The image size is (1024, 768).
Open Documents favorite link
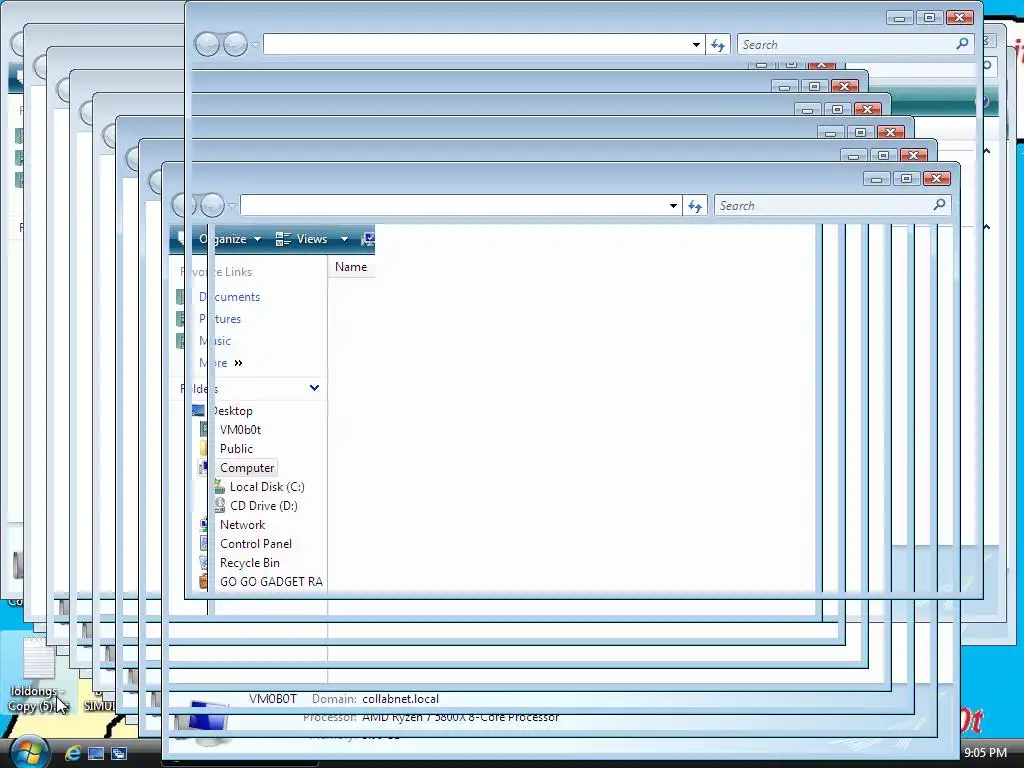pos(229,296)
